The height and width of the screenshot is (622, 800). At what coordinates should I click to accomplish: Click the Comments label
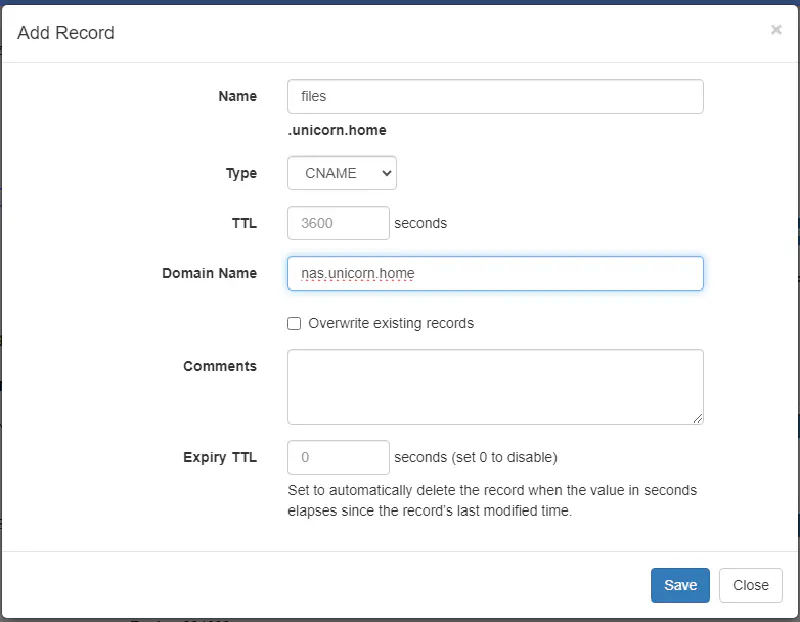point(220,366)
